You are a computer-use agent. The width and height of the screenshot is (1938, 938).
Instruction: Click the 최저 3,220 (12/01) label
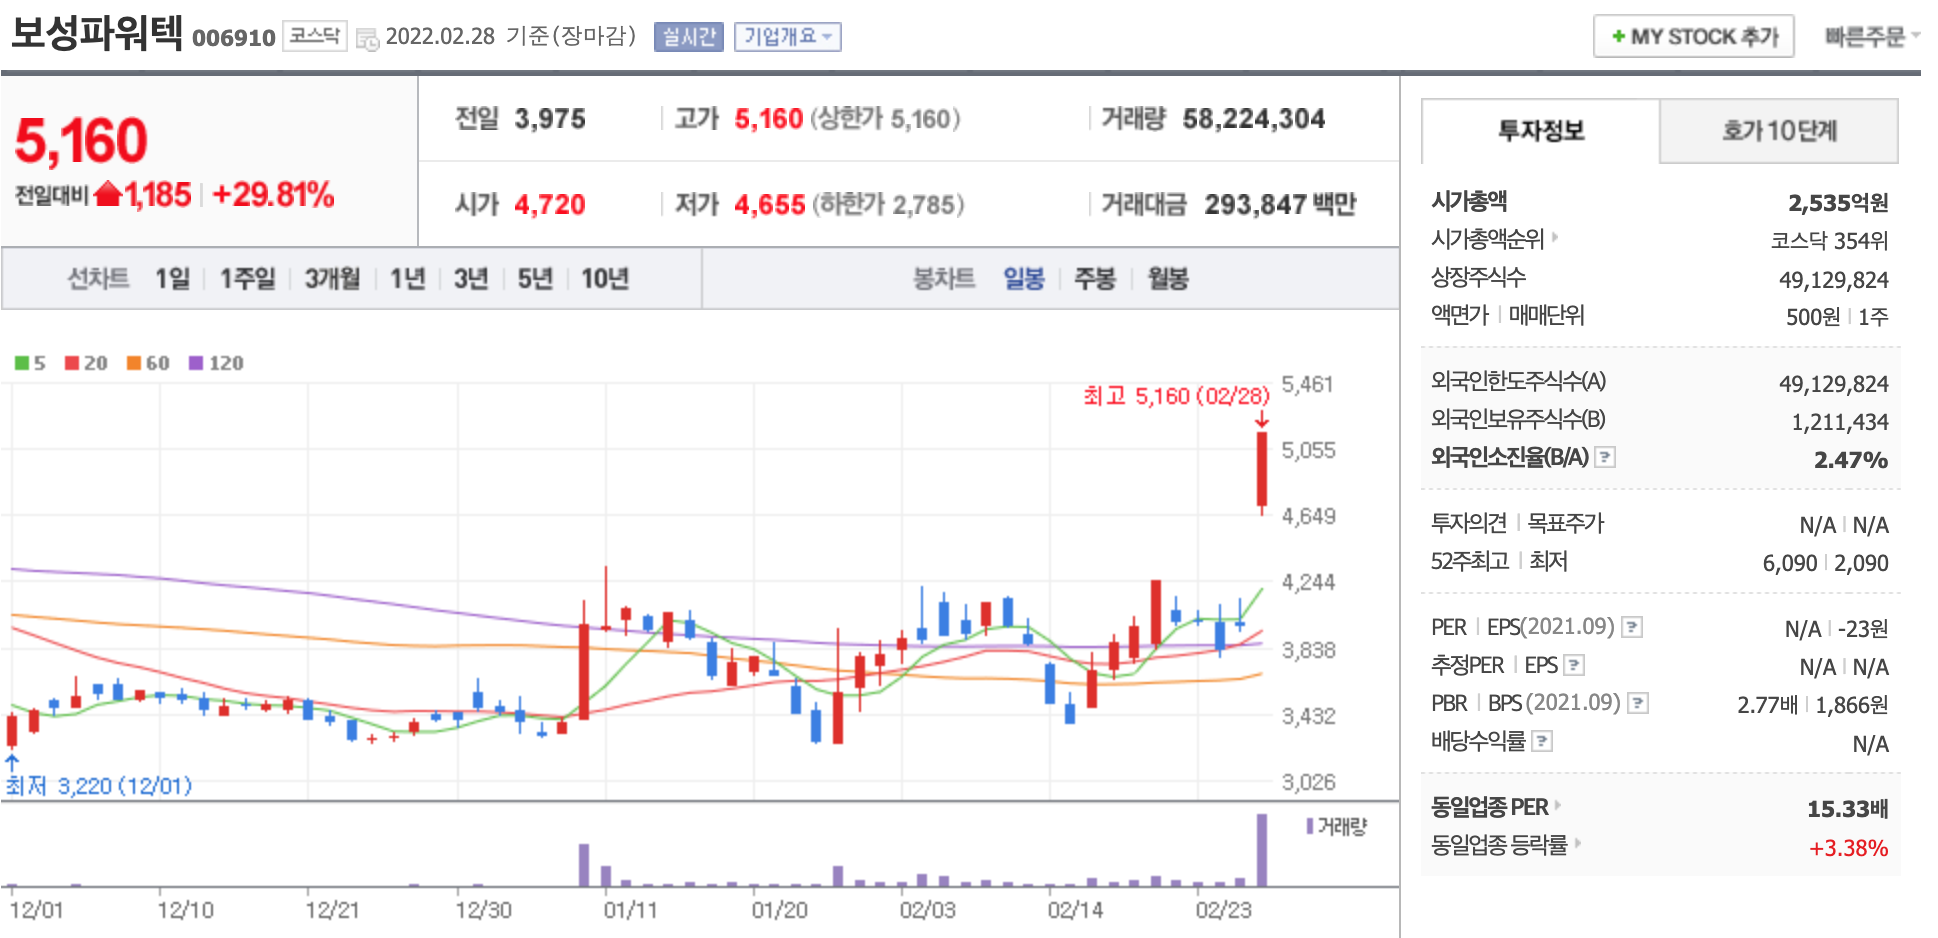98,786
